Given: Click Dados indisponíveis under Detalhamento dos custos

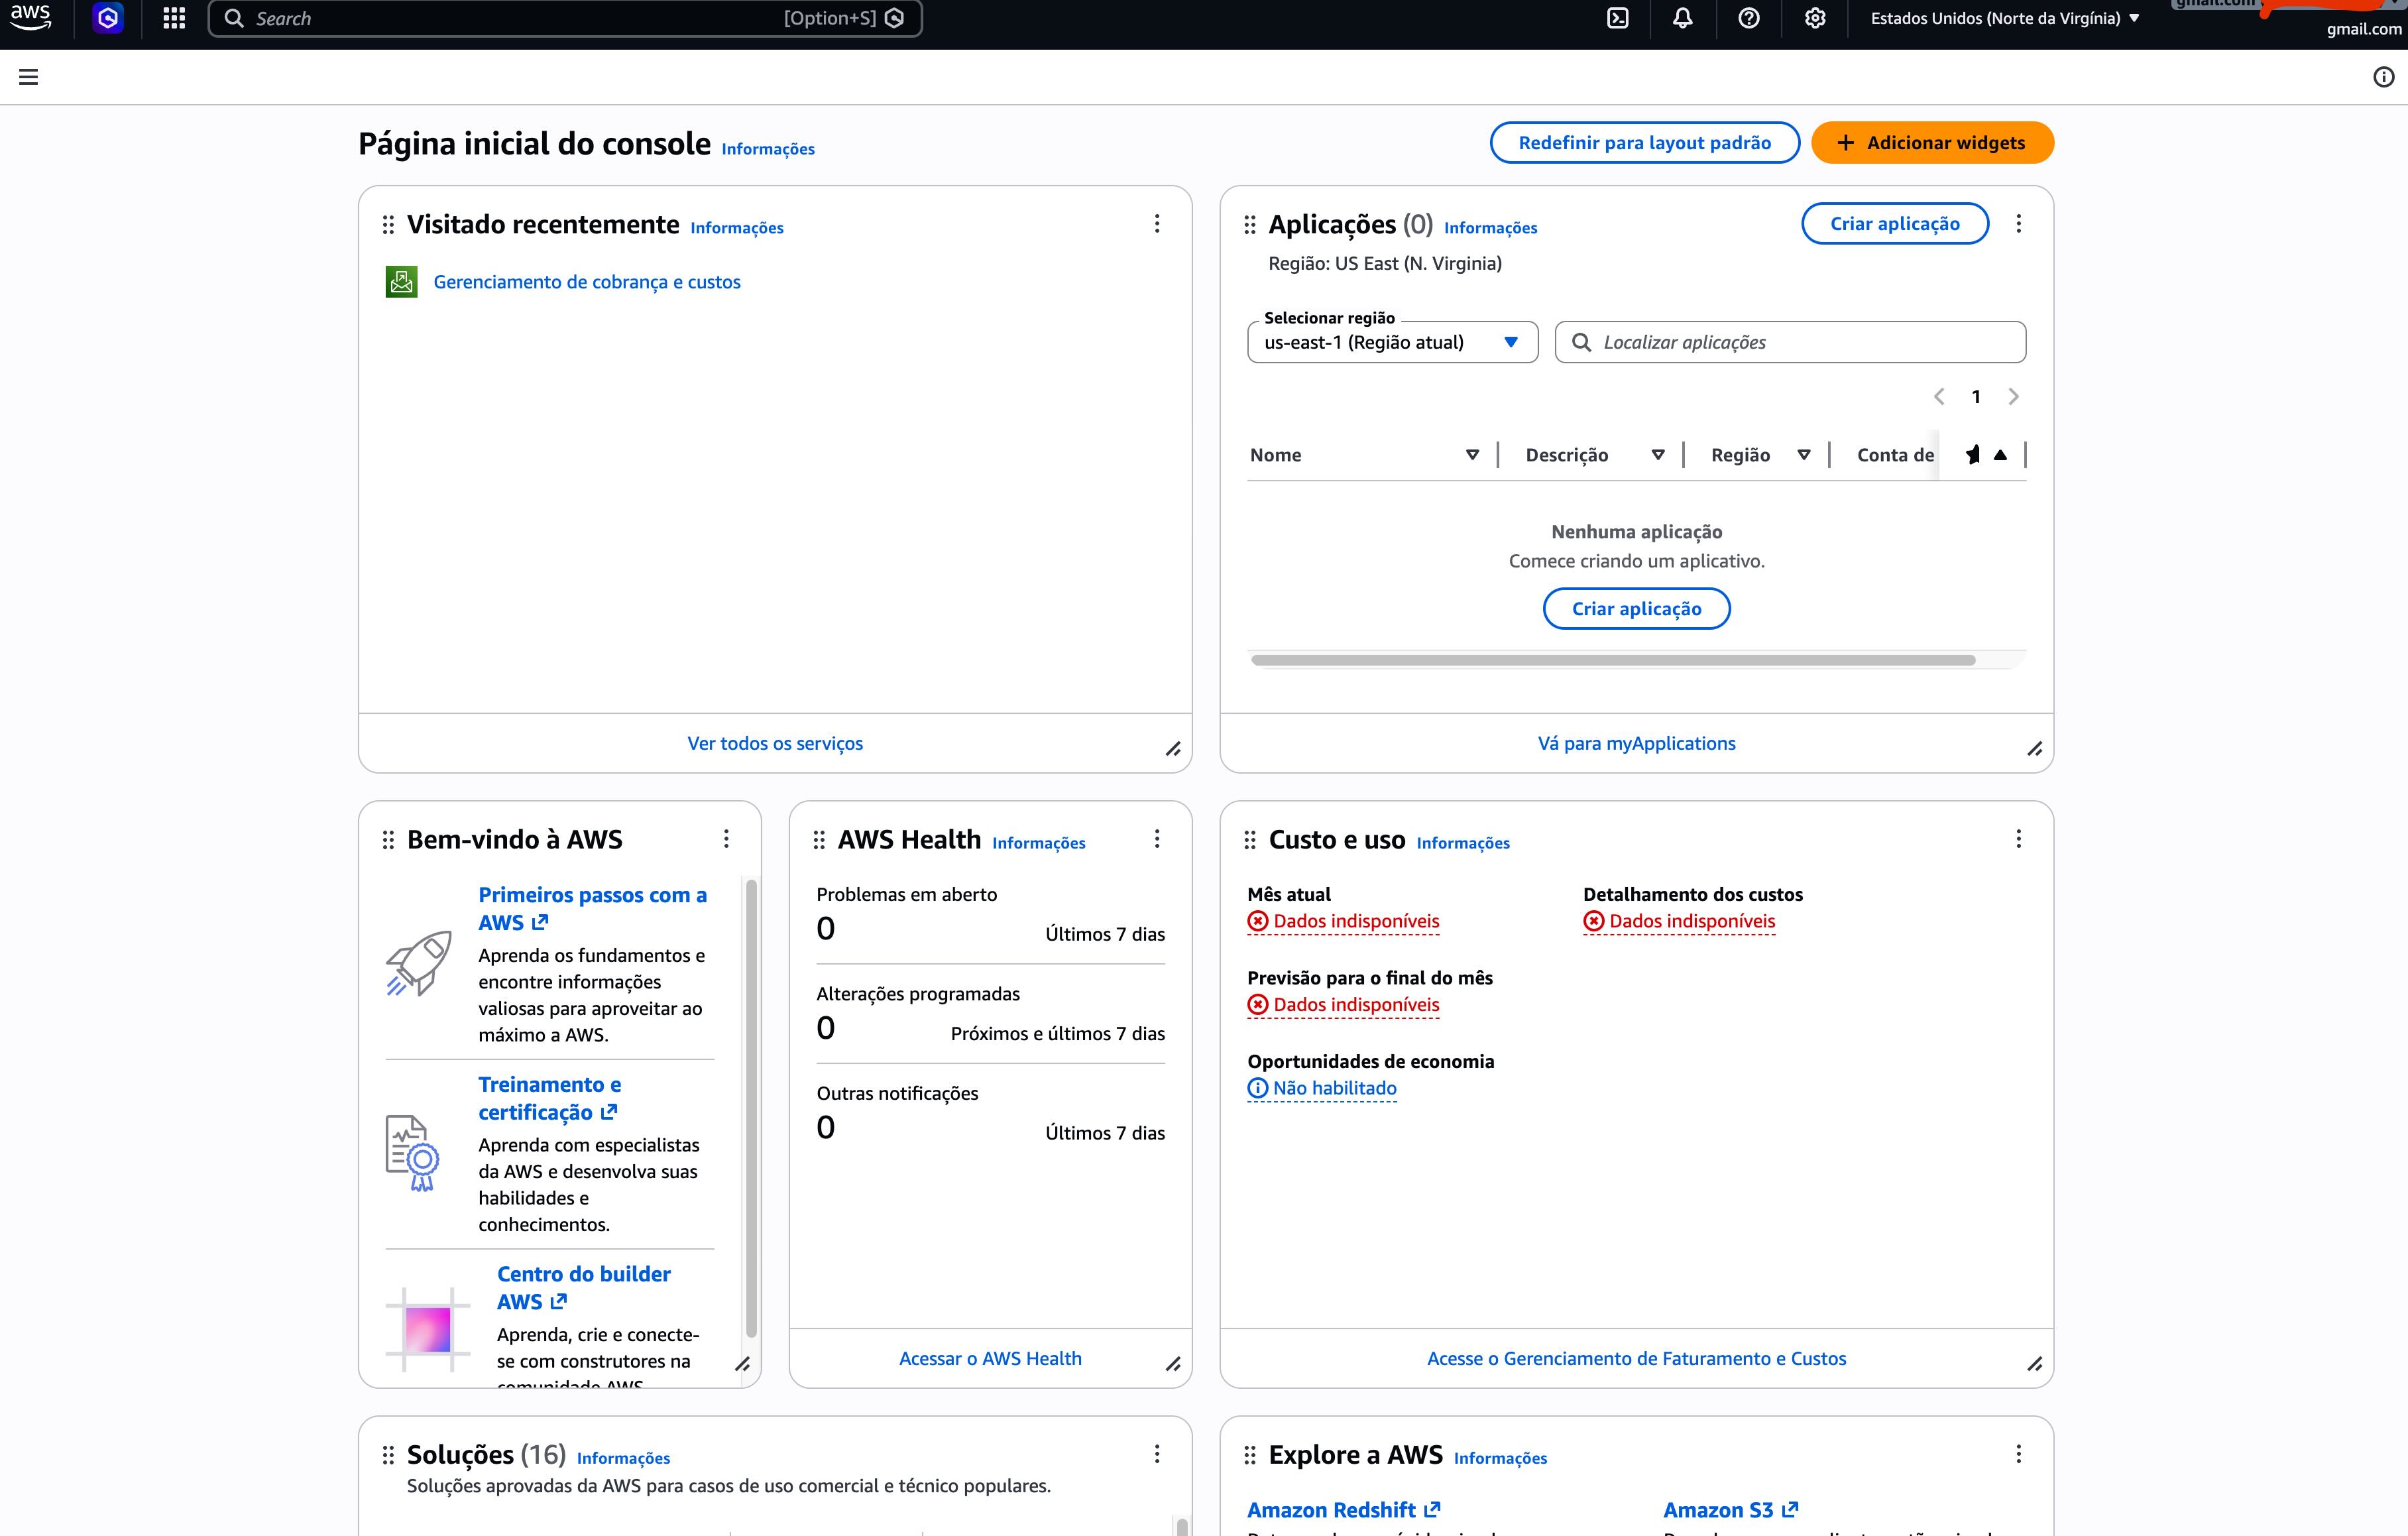Looking at the screenshot, I should [x=1679, y=921].
